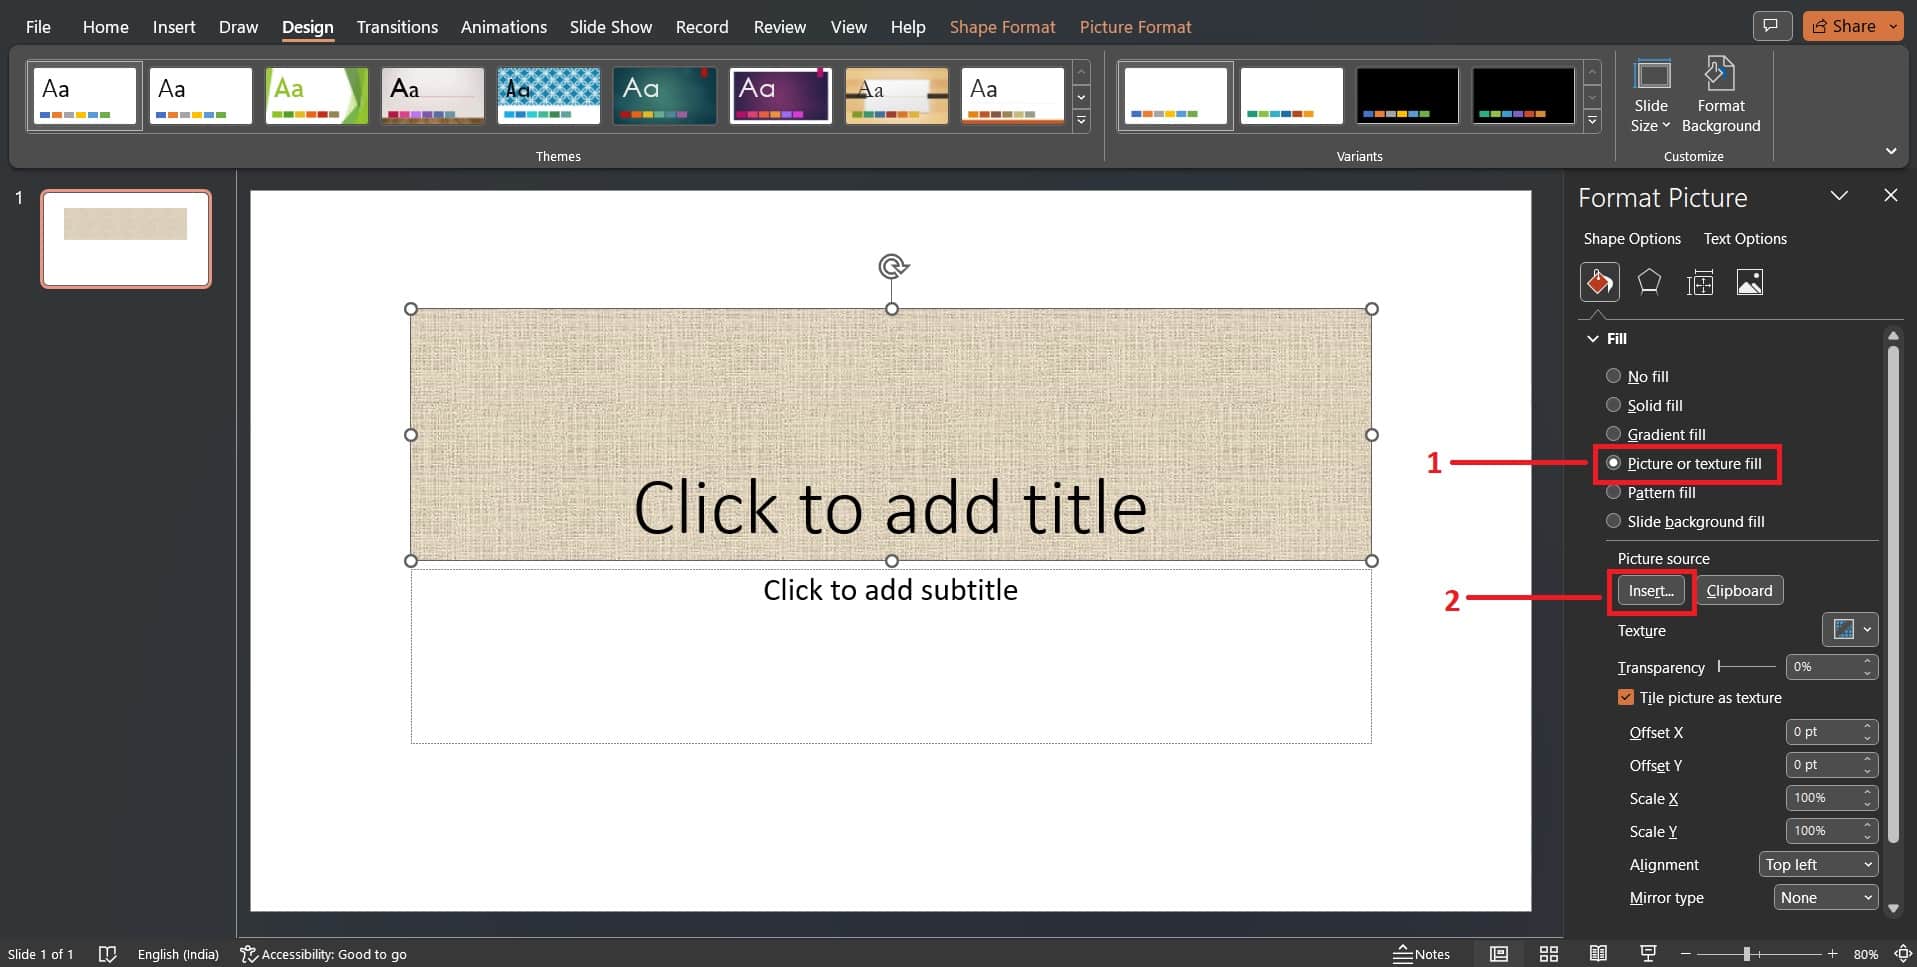Viewport: 1917px width, 967px height.
Task: Switch to Slide Sorter view
Action: point(1548,953)
